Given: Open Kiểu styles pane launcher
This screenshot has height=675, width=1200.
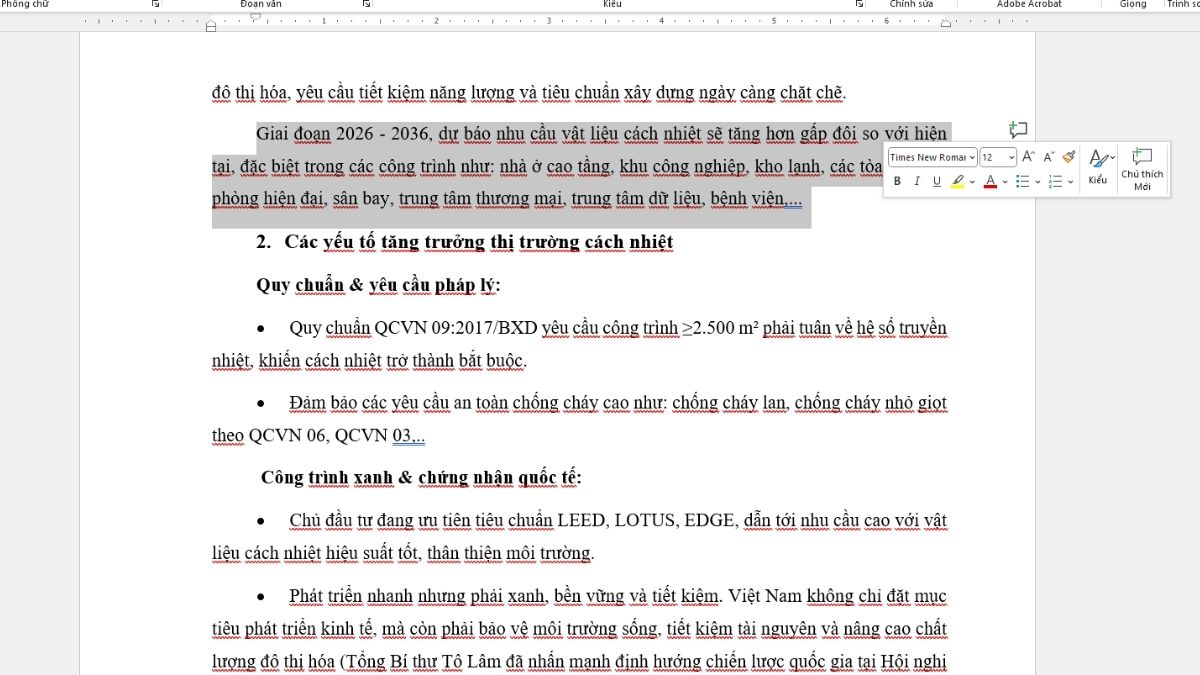Looking at the screenshot, I should pos(859,4).
